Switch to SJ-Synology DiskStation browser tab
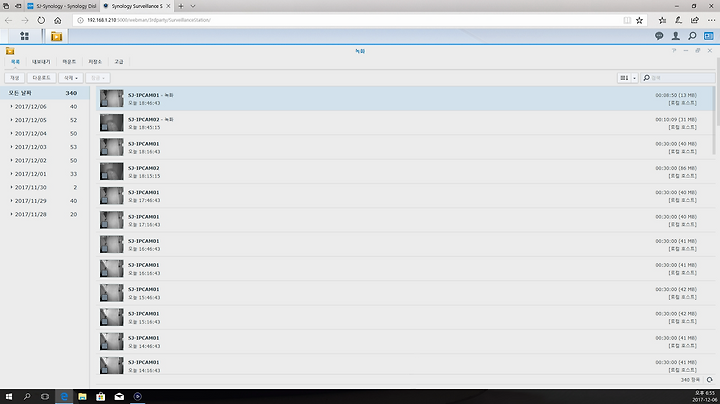The image size is (720, 404). 62,6
